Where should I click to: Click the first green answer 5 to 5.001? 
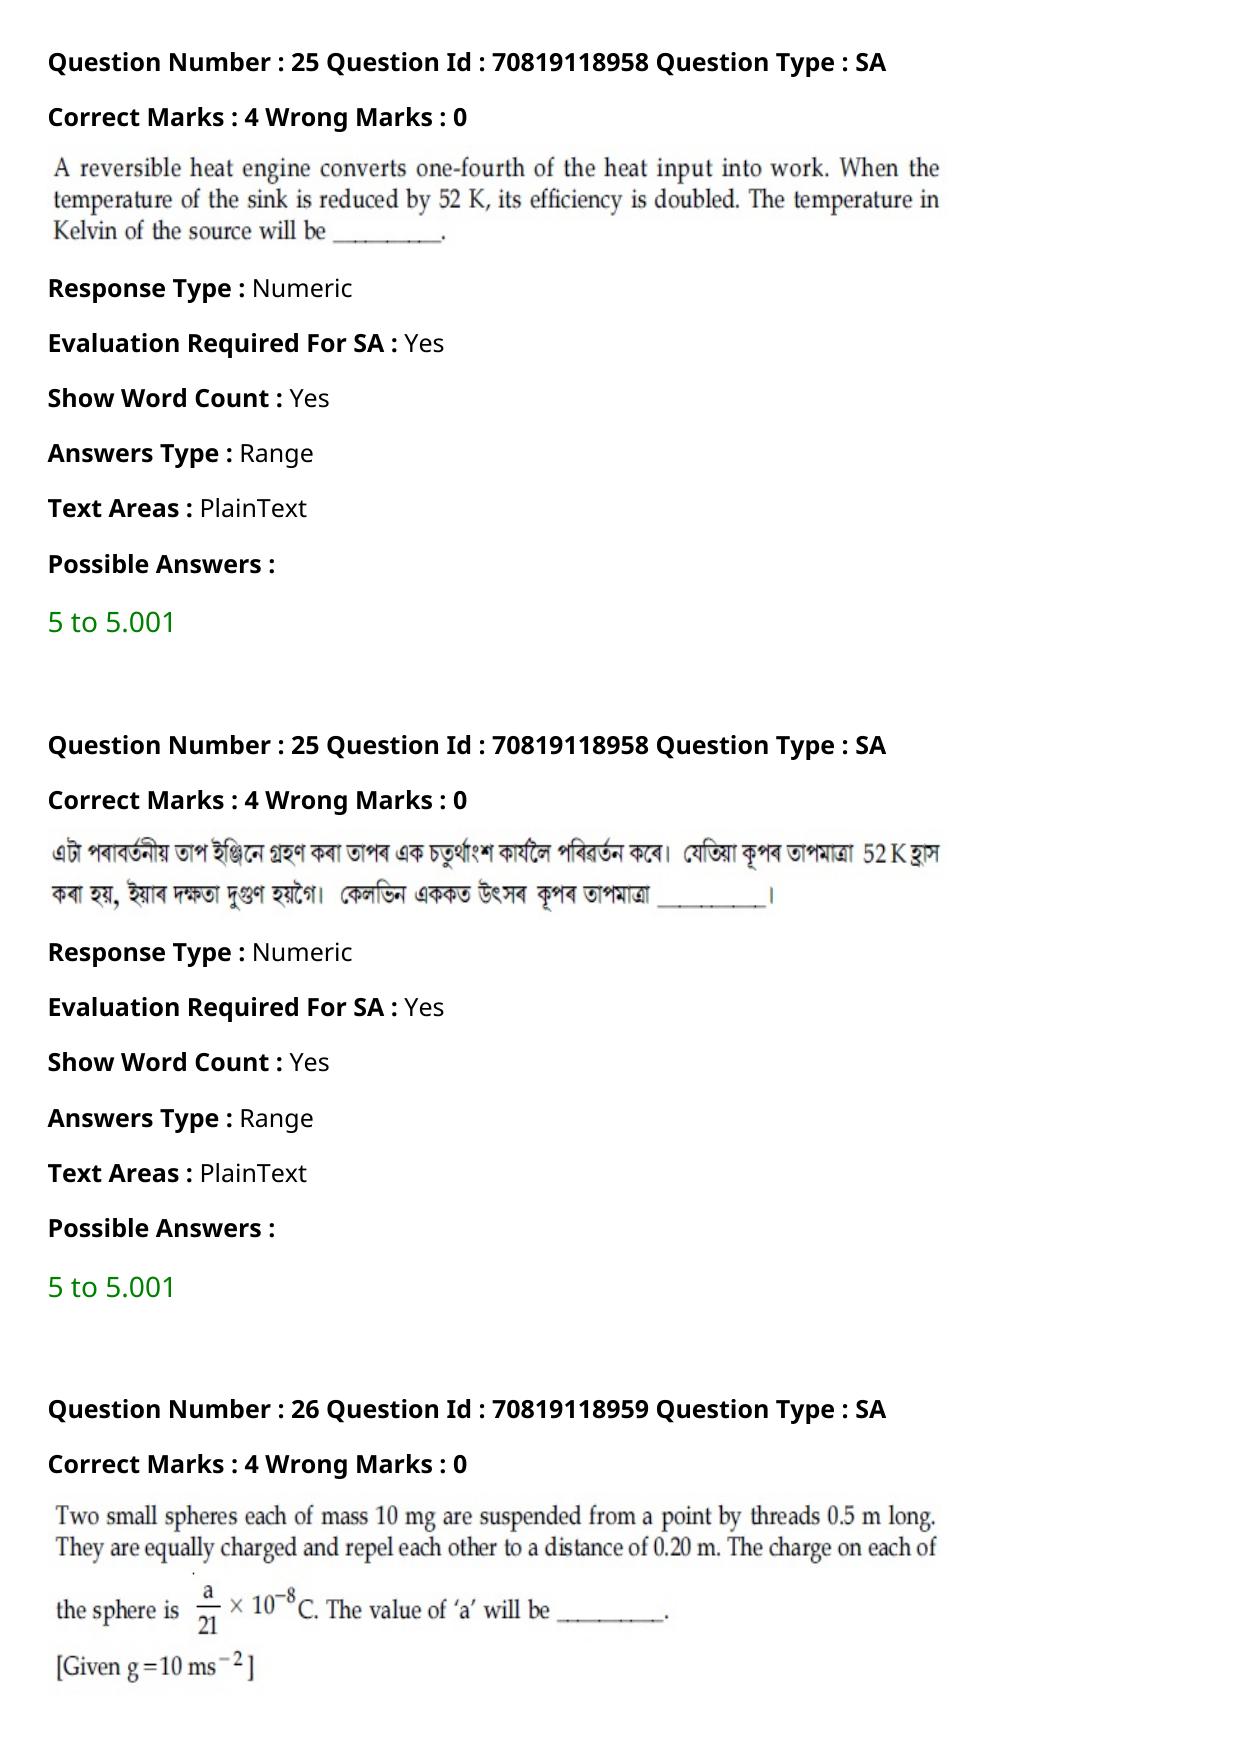(111, 622)
